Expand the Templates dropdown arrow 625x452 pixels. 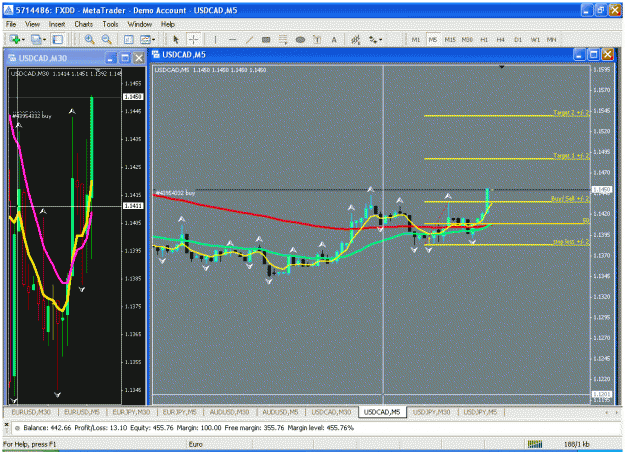click(153, 40)
